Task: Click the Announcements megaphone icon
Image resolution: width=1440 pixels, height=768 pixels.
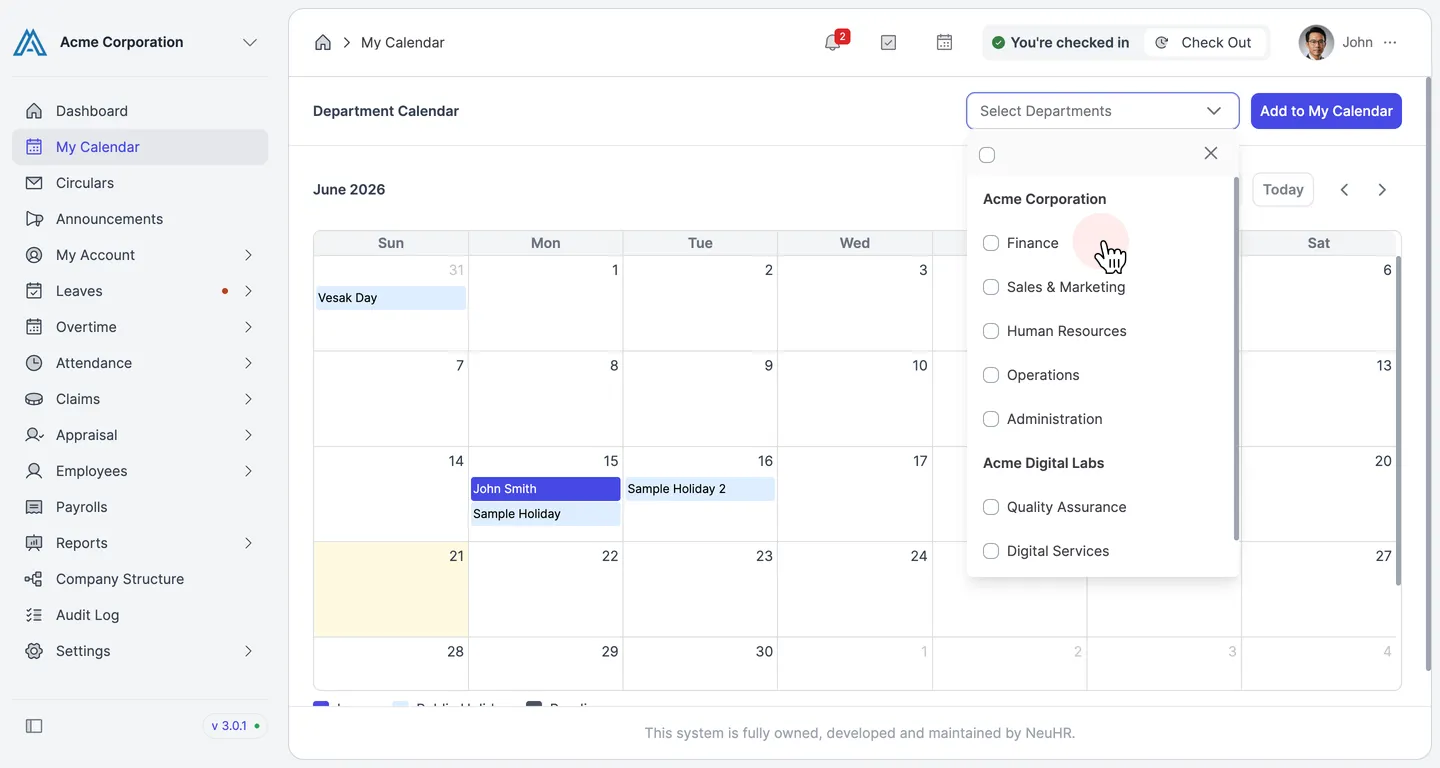Action: (34, 219)
